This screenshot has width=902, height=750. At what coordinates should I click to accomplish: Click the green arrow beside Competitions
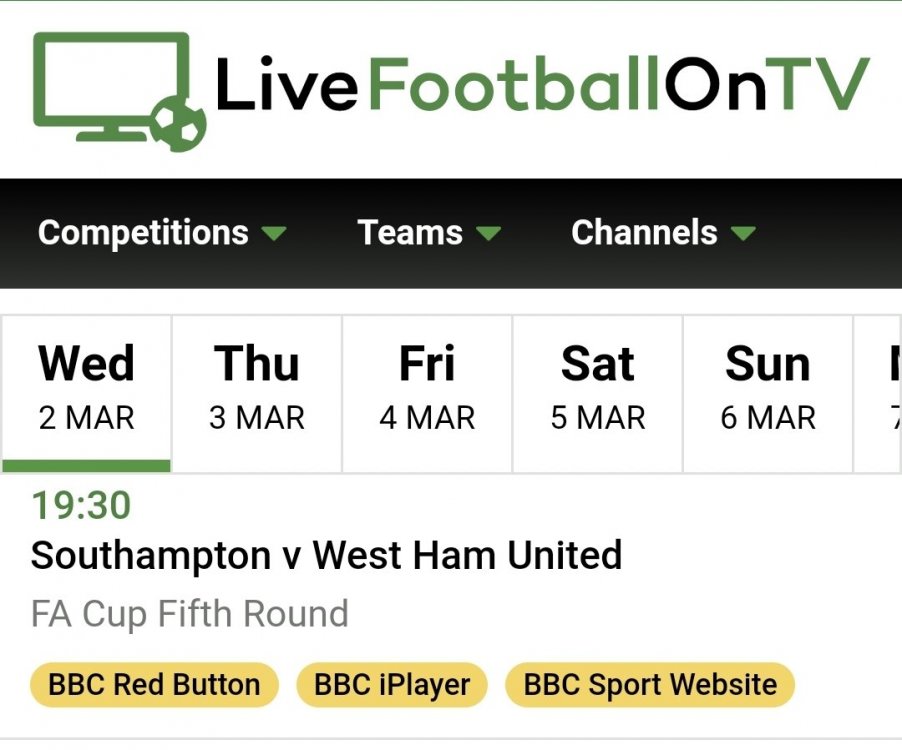pyautogui.click(x=273, y=234)
